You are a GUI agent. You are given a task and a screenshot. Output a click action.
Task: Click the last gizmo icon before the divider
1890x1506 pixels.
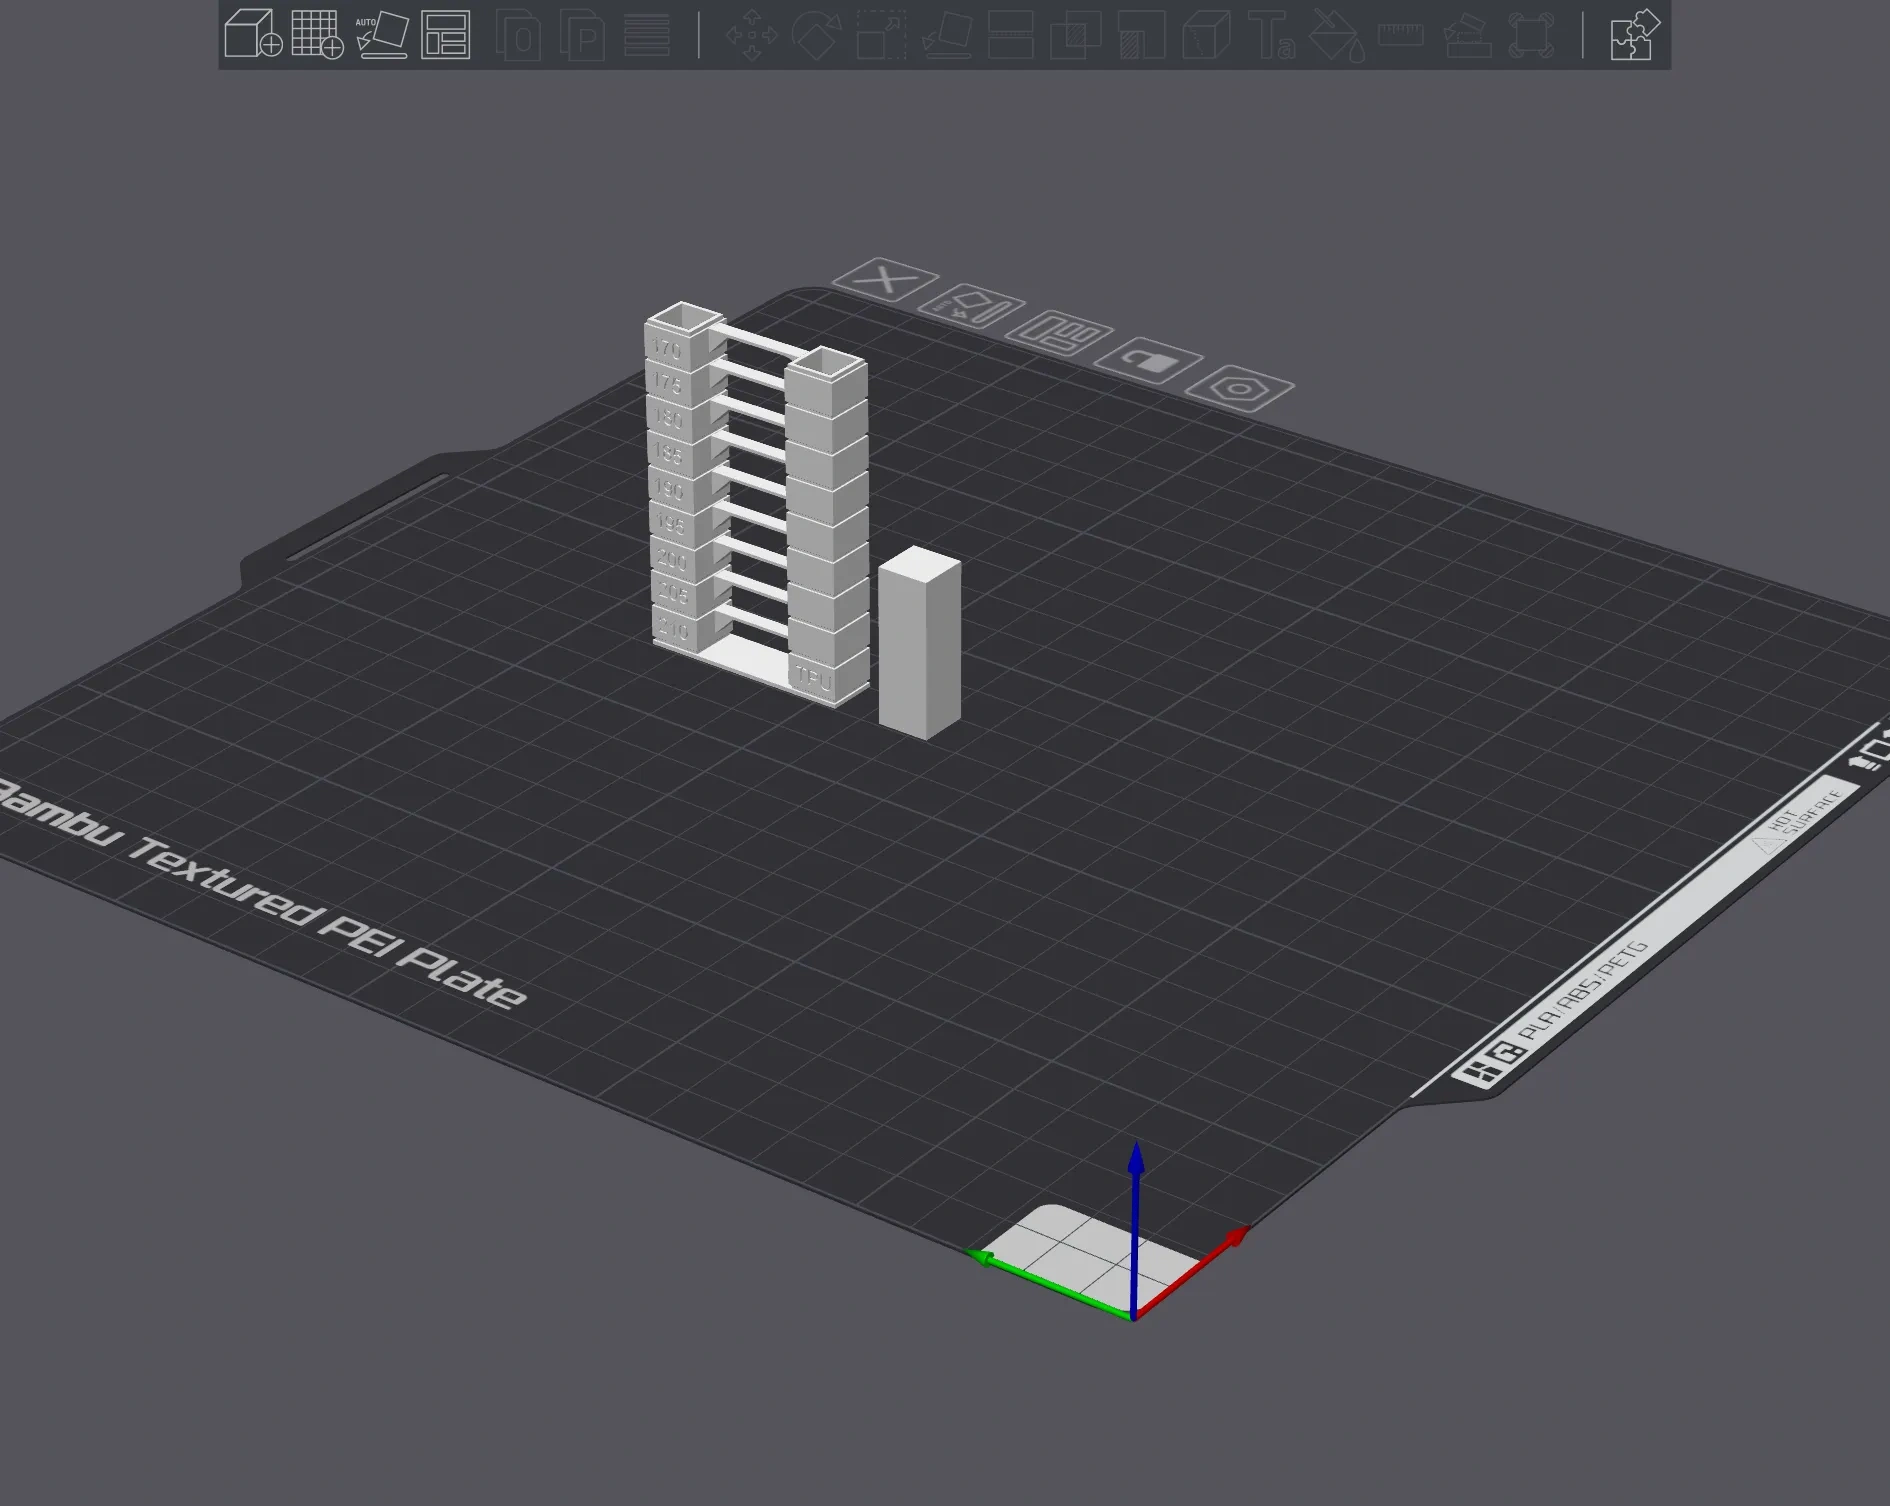(1531, 34)
